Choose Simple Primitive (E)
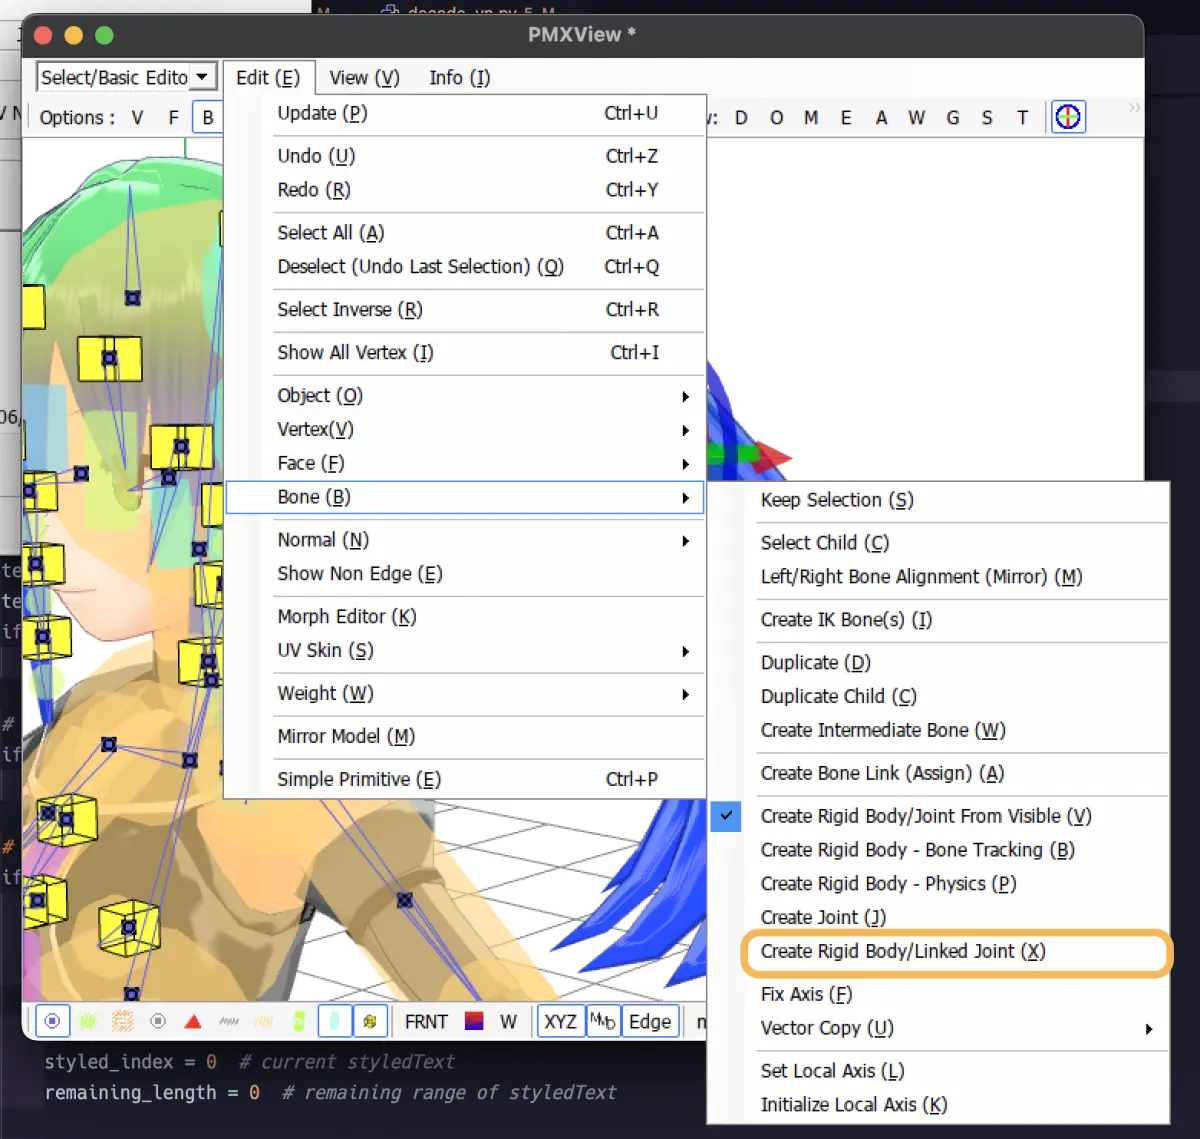The width and height of the screenshot is (1200, 1139). coord(465,780)
